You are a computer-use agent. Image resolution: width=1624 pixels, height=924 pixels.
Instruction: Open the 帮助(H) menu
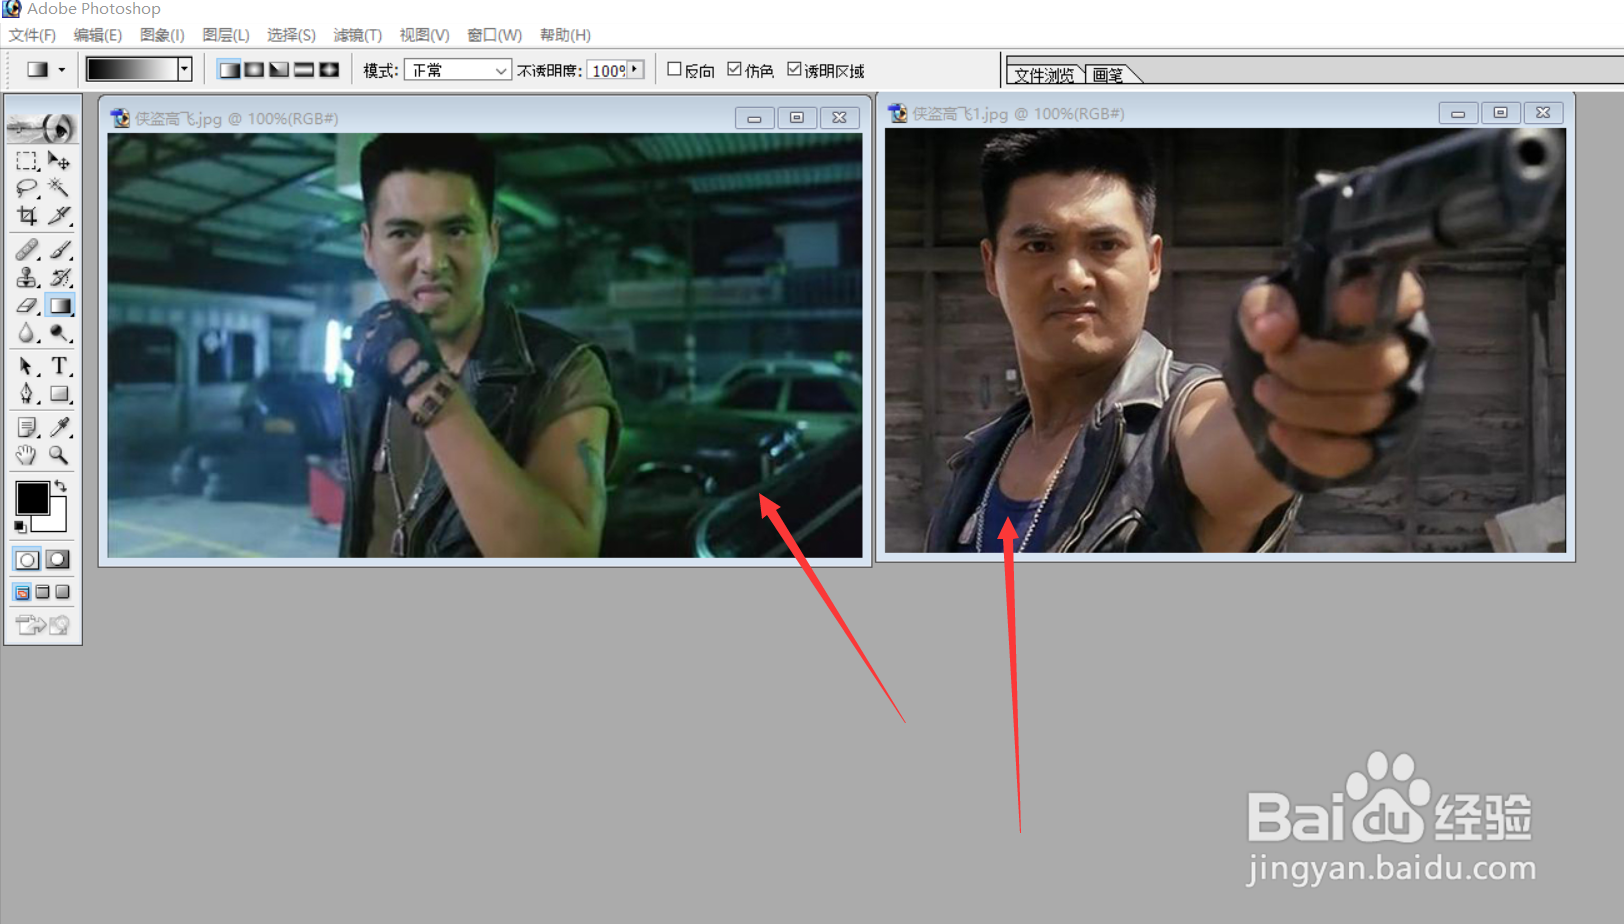point(566,35)
